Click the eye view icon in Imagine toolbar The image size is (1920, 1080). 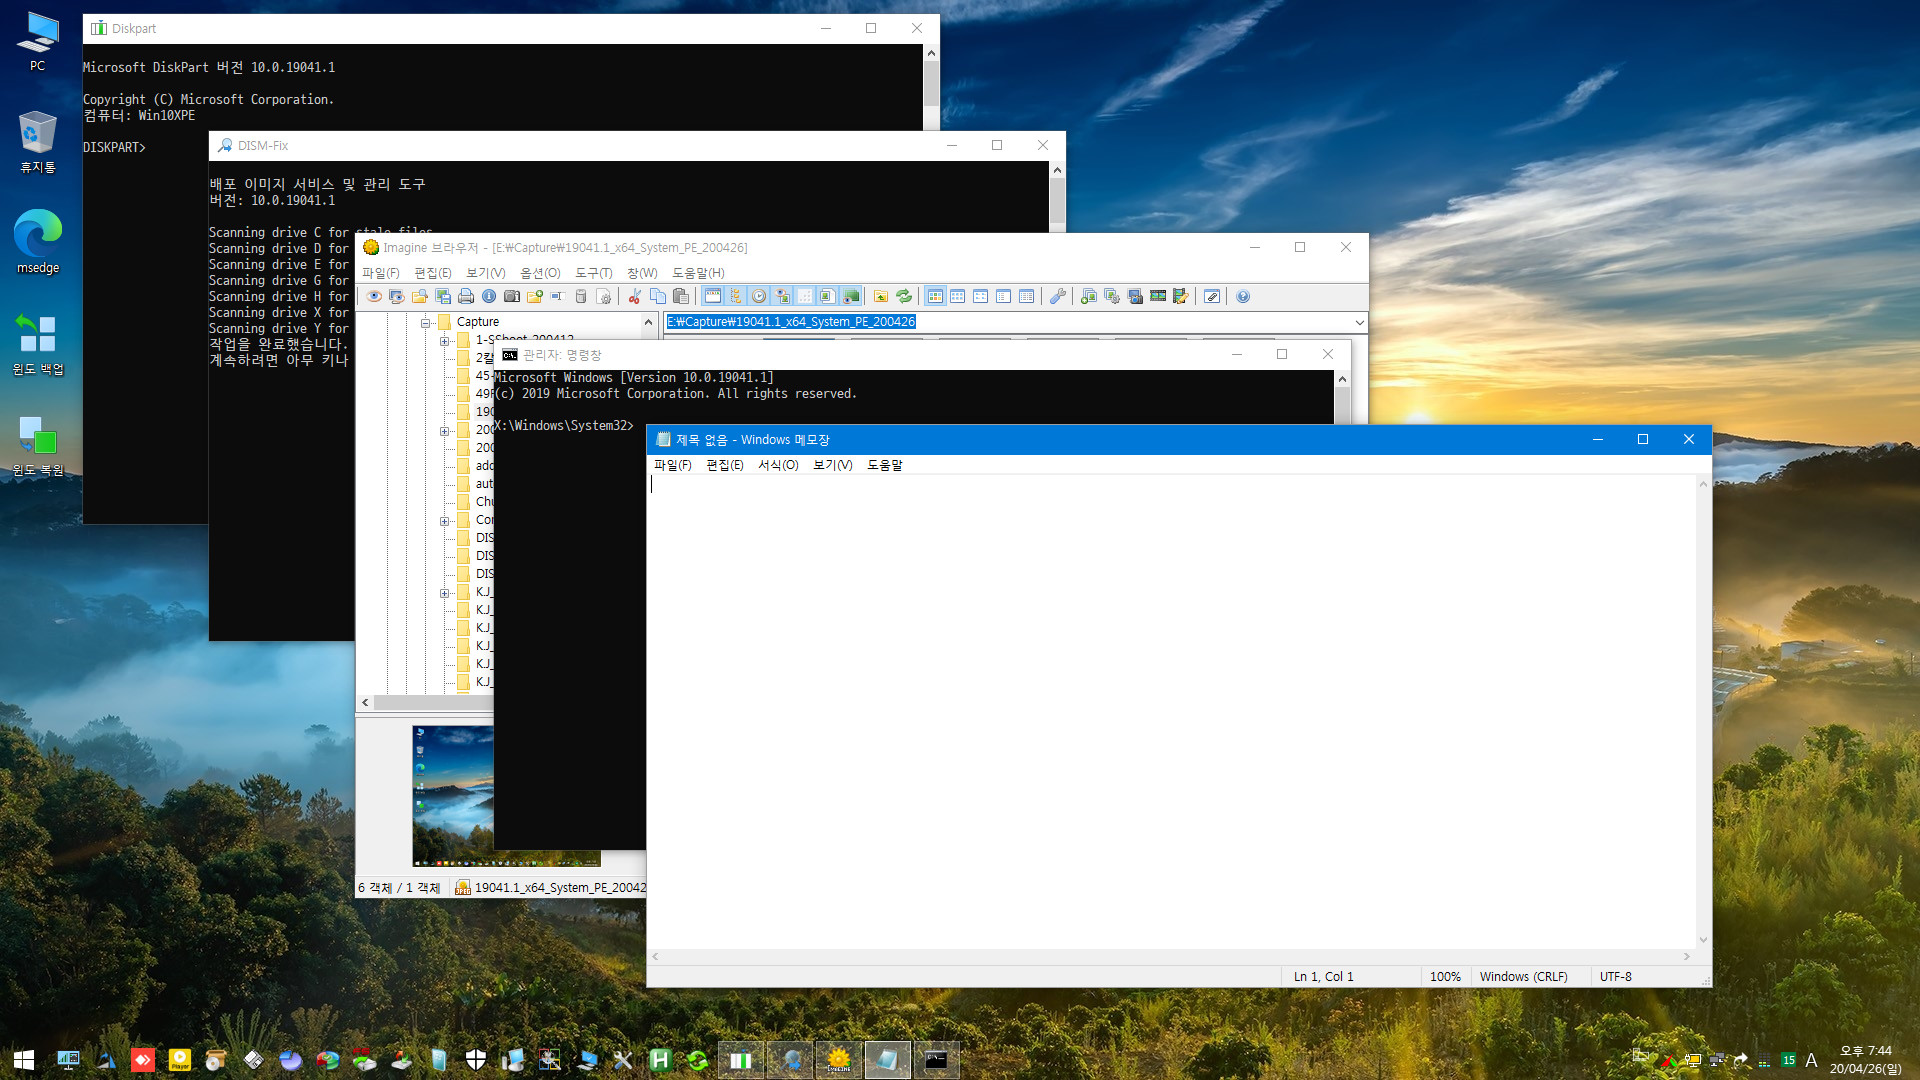pyautogui.click(x=374, y=296)
